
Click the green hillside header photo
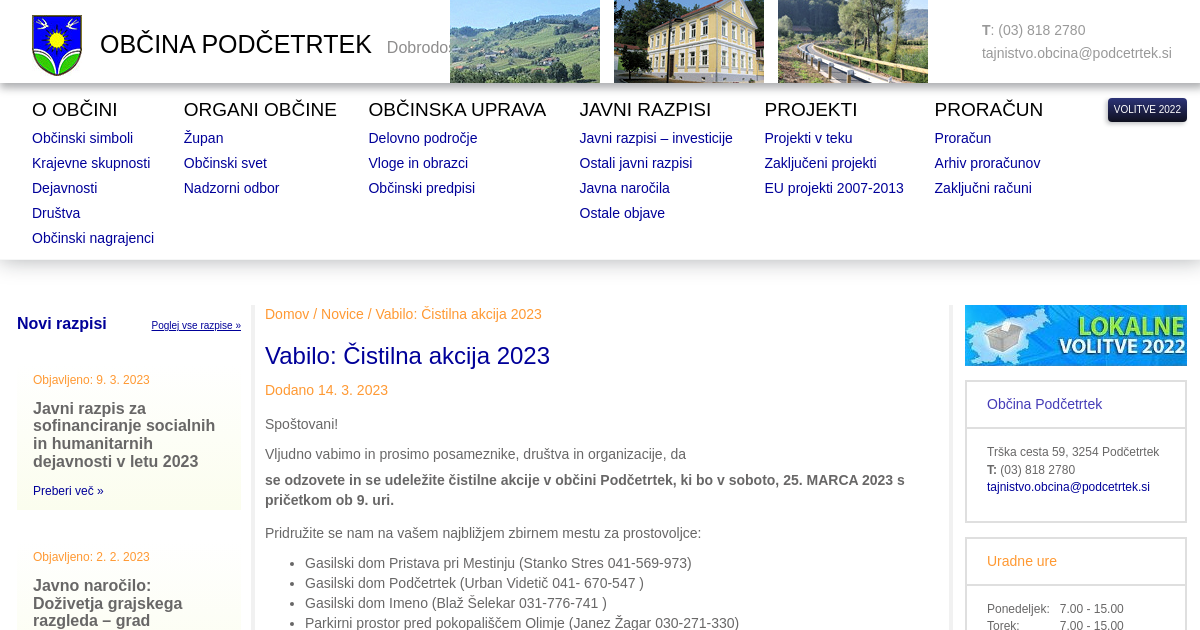[x=524, y=41]
